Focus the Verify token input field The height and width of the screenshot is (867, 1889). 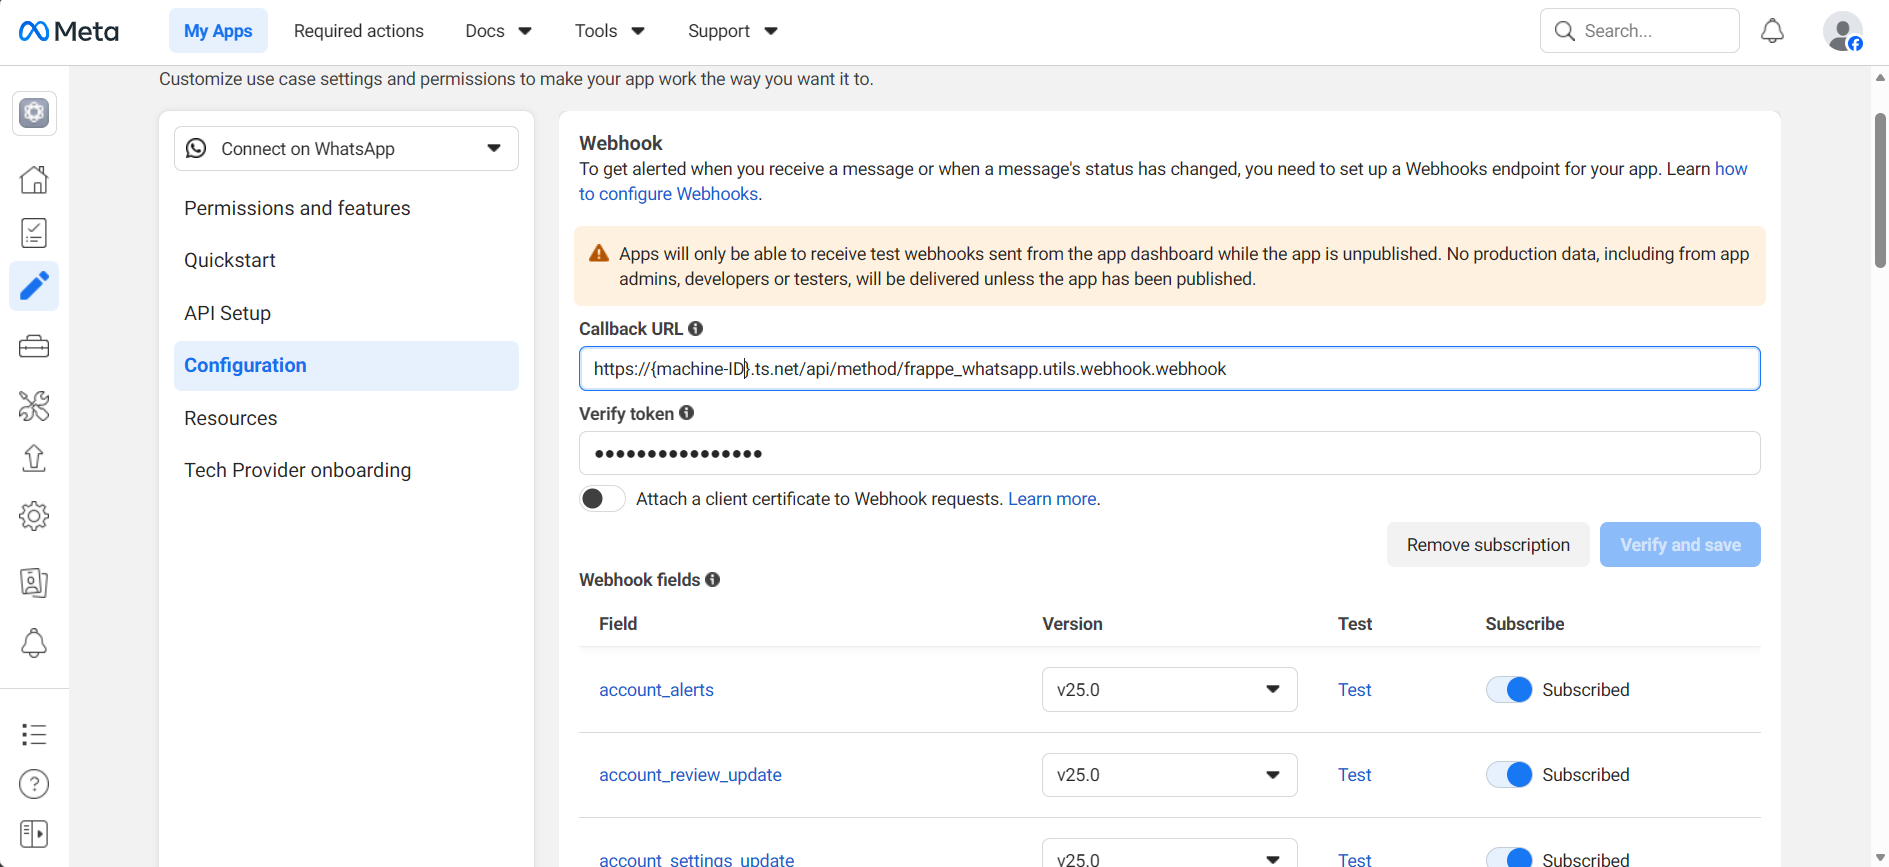(1169, 453)
